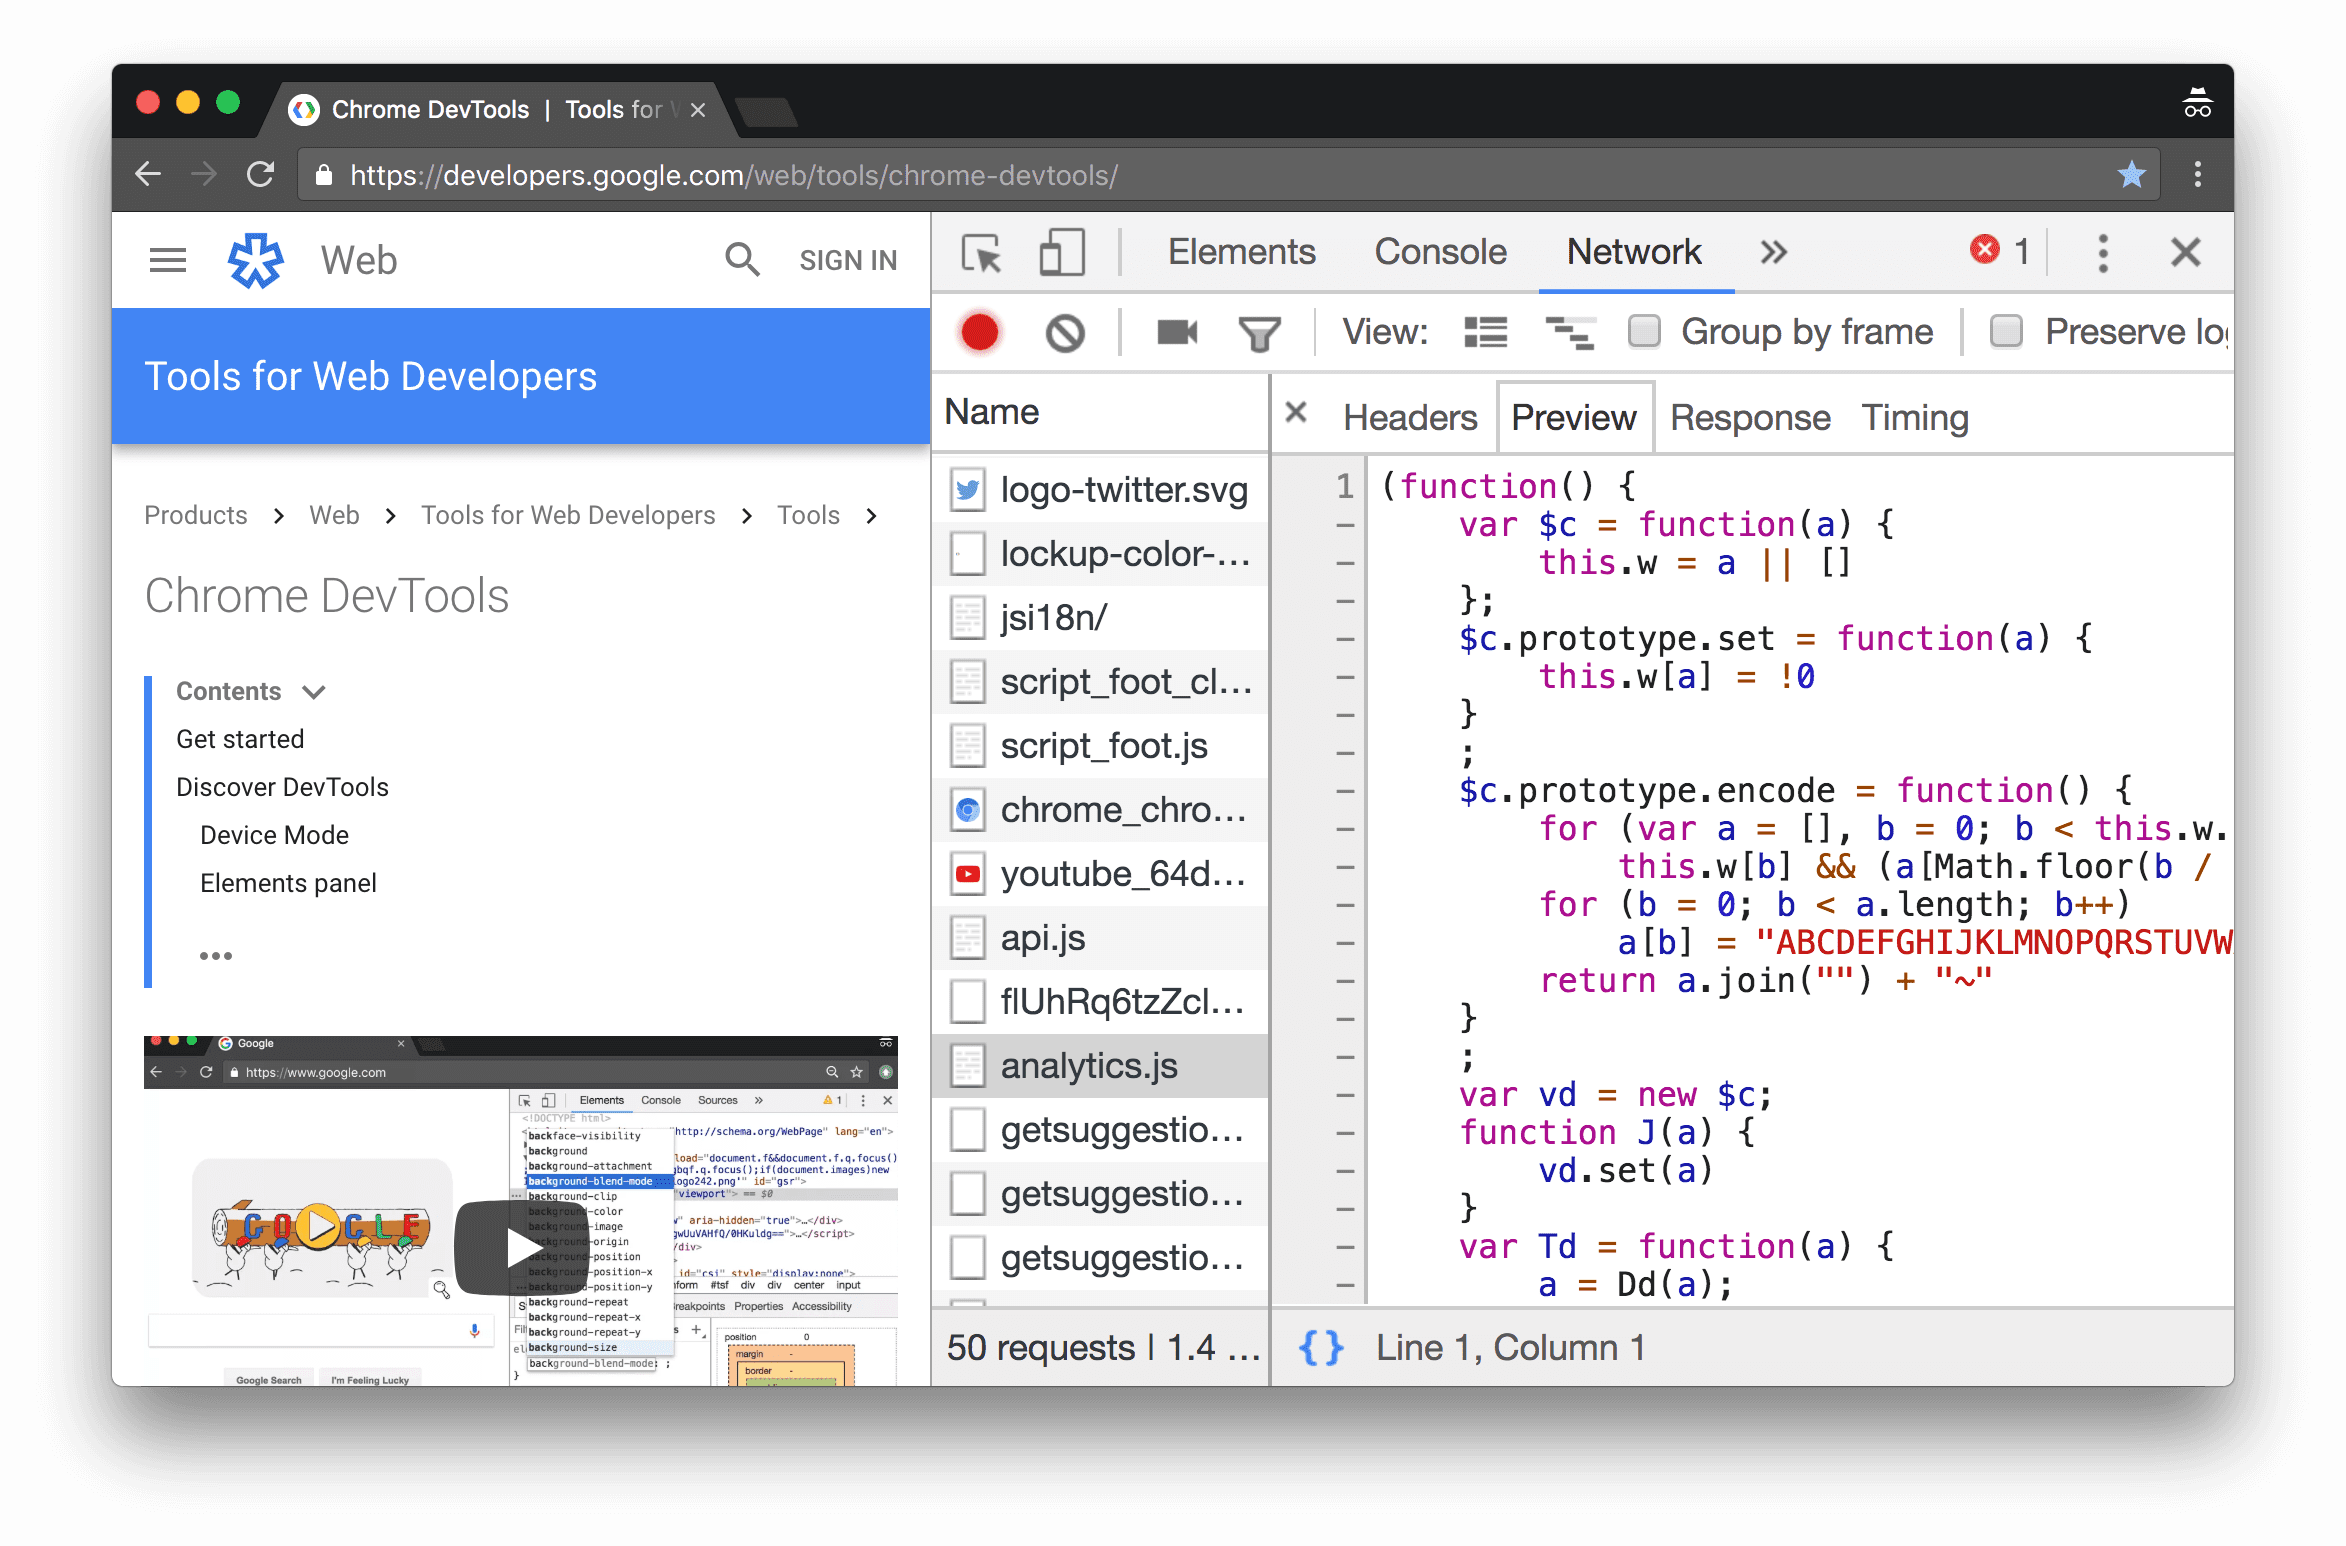The image size is (2346, 1546).
Task: Click the clear network log icon
Action: (1066, 331)
